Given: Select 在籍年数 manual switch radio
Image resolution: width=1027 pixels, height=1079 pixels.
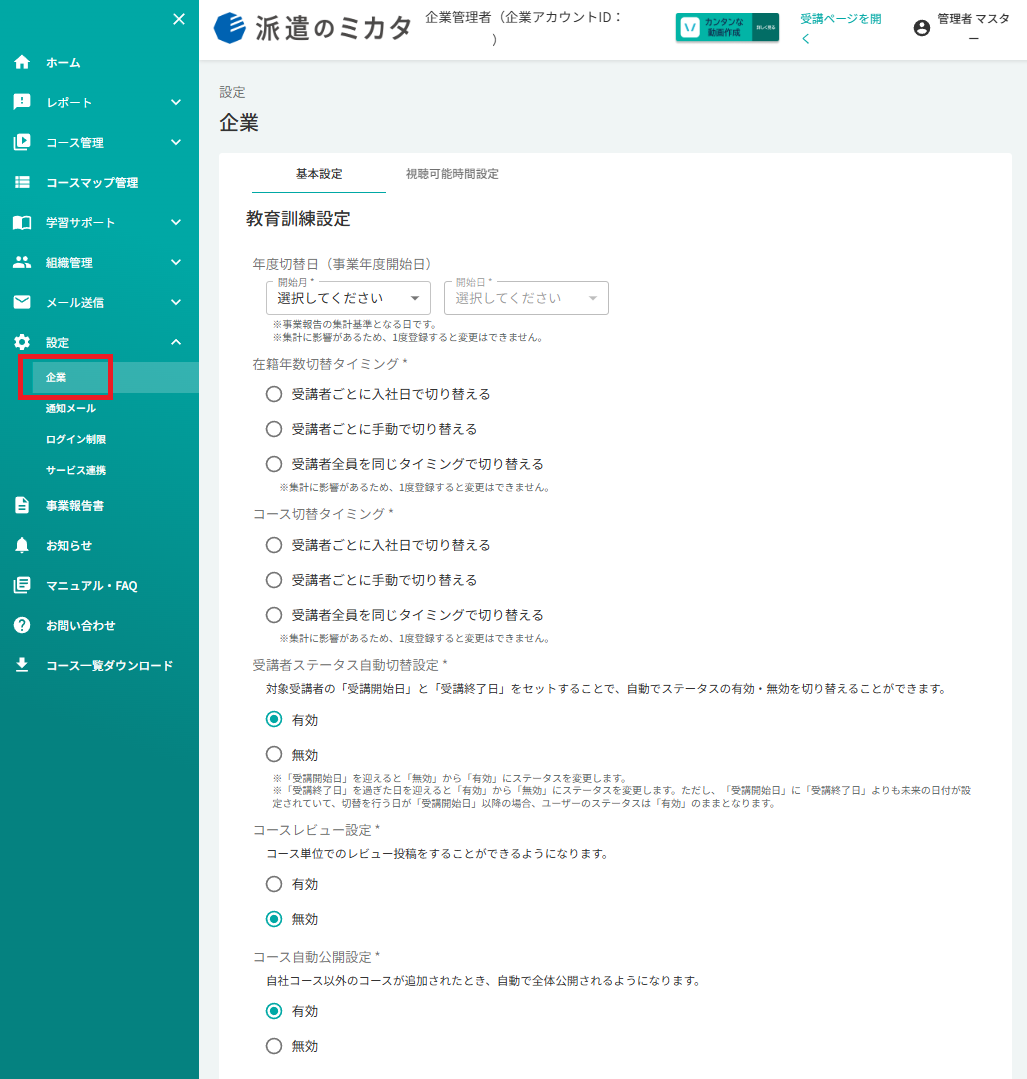Looking at the screenshot, I should point(274,429).
